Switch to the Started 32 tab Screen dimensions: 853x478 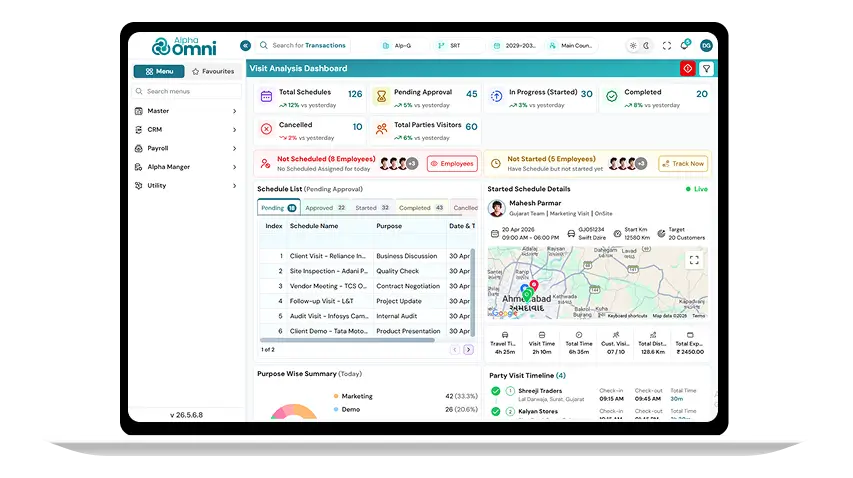point(372,208)
